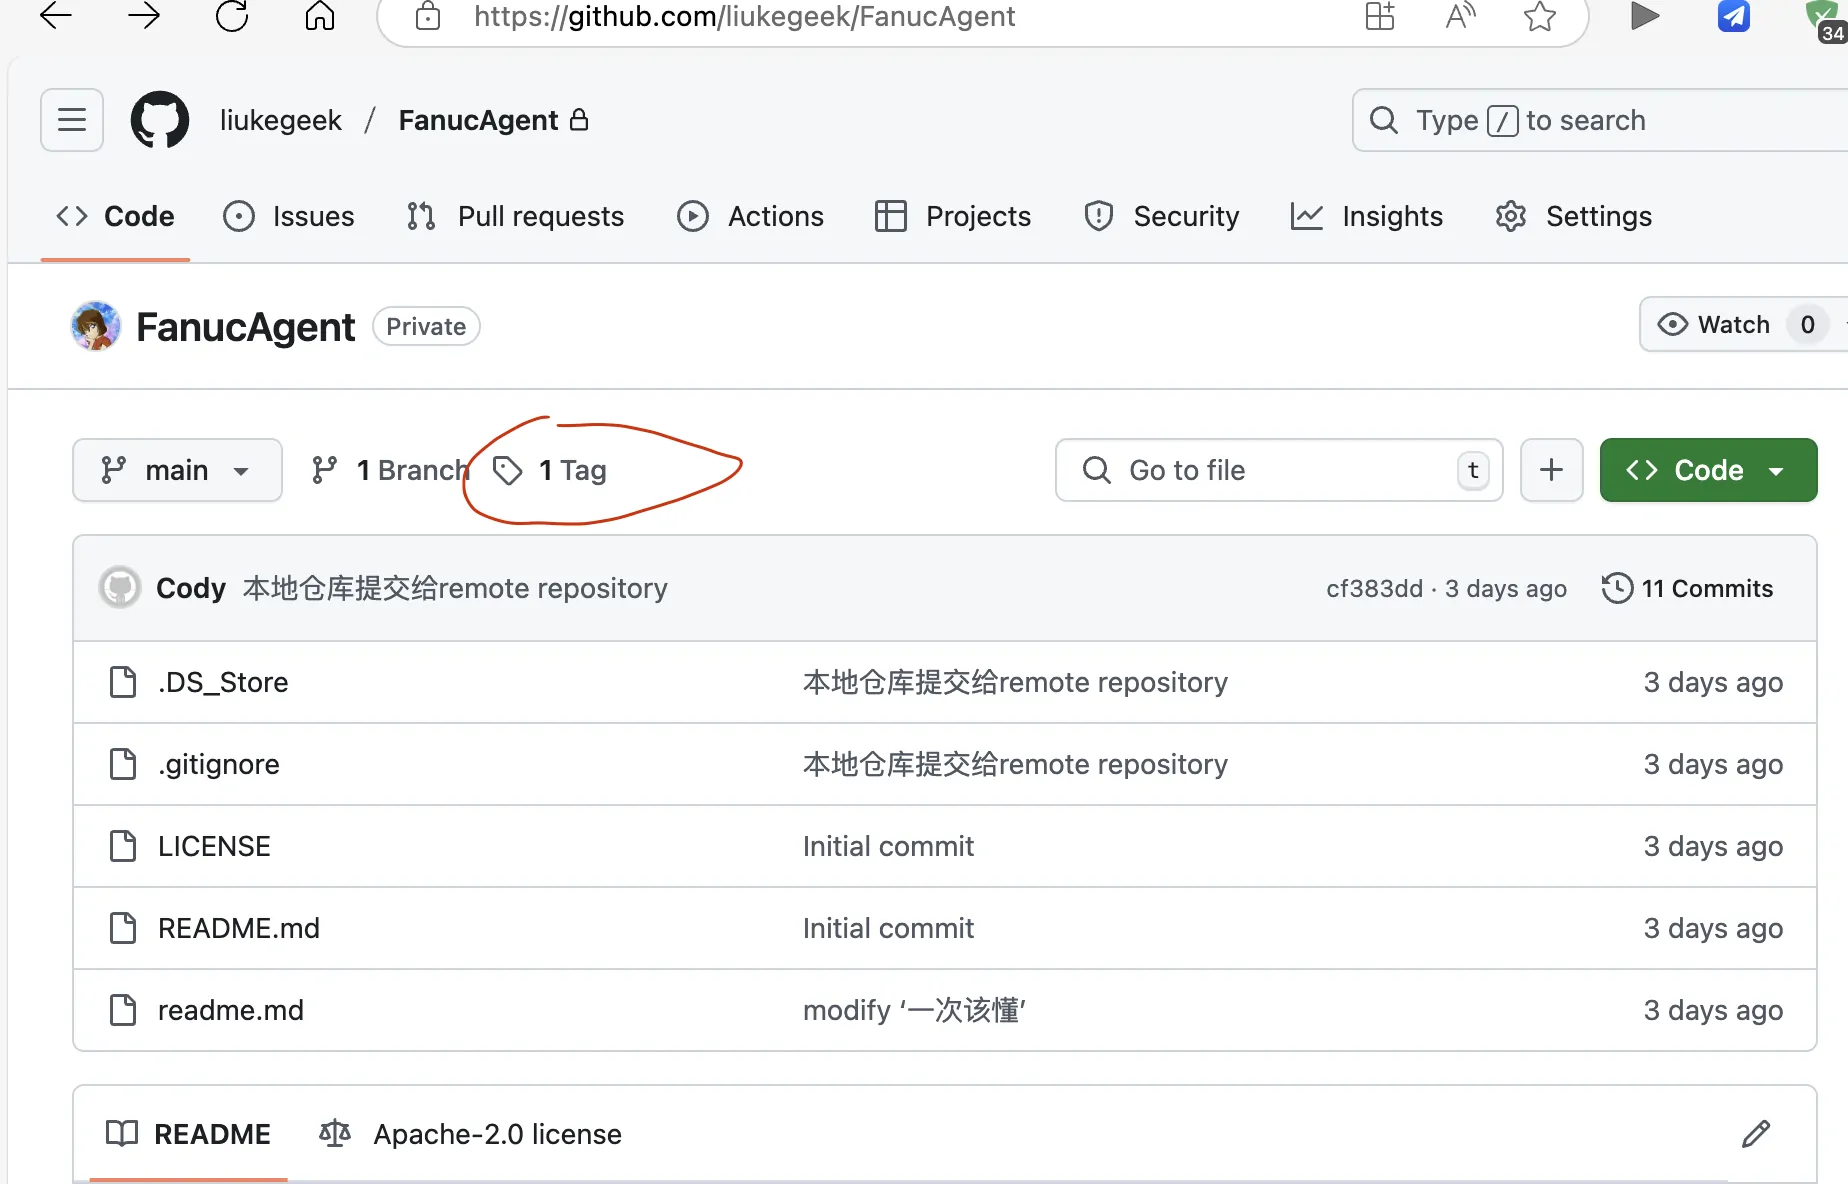This screenshot has width=1848, height=1184.
Task: Open the Actions tab
Action: coord(750,216)
